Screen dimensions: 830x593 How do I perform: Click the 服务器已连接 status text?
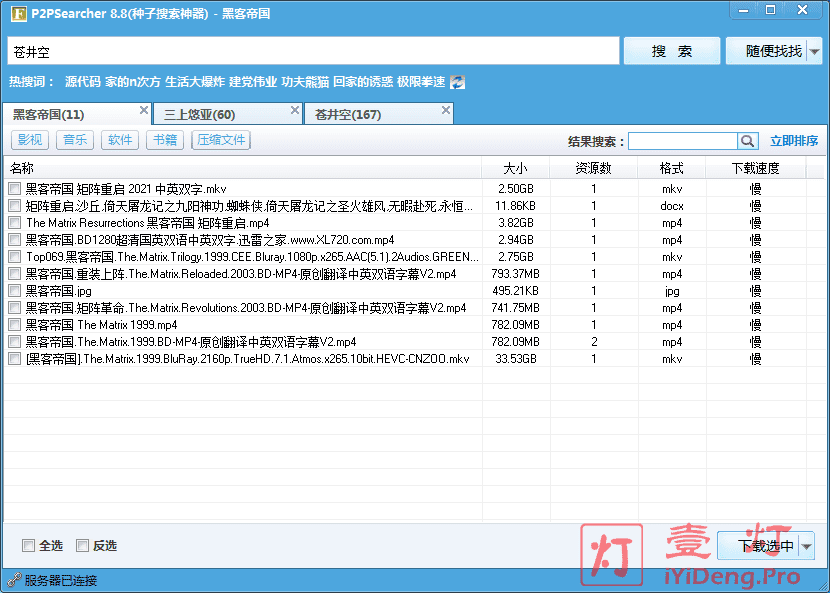(61, 580)
